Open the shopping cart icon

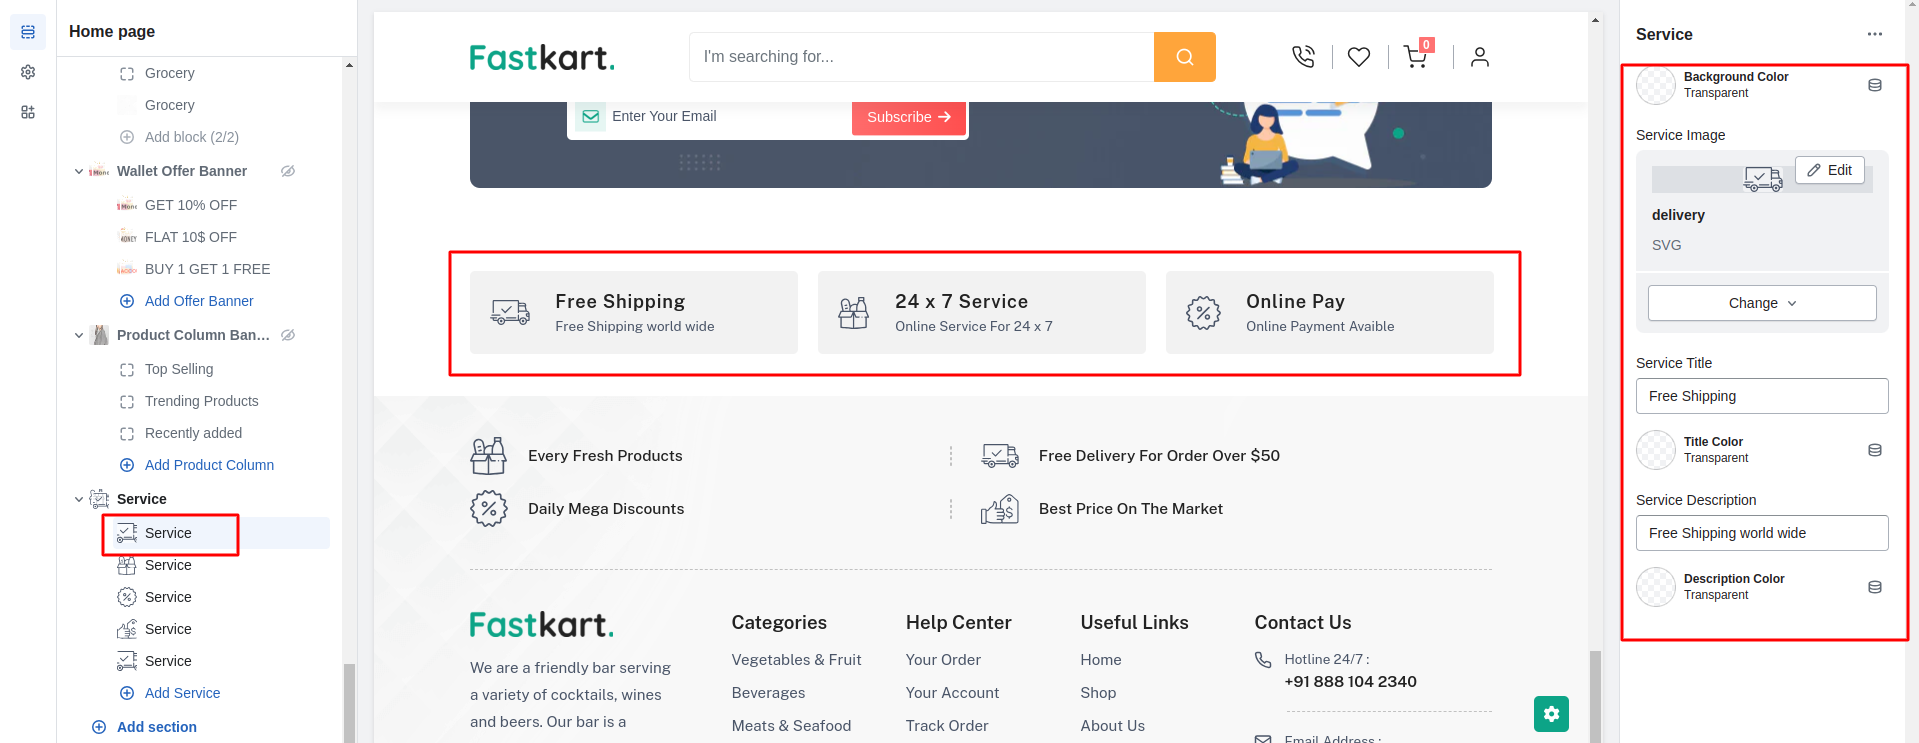point(1415,57)
